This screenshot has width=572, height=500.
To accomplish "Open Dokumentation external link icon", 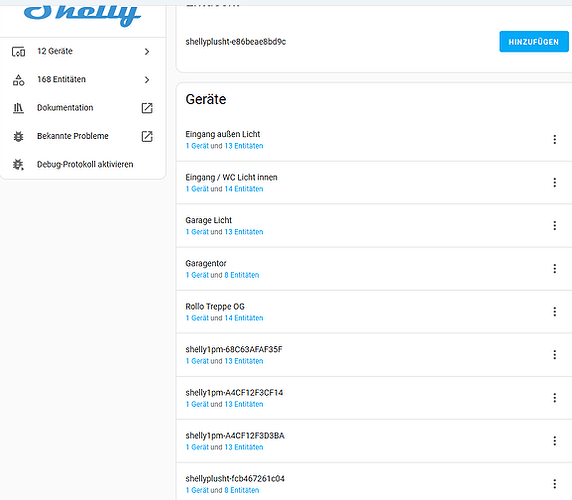I will (x=147, y=108).
